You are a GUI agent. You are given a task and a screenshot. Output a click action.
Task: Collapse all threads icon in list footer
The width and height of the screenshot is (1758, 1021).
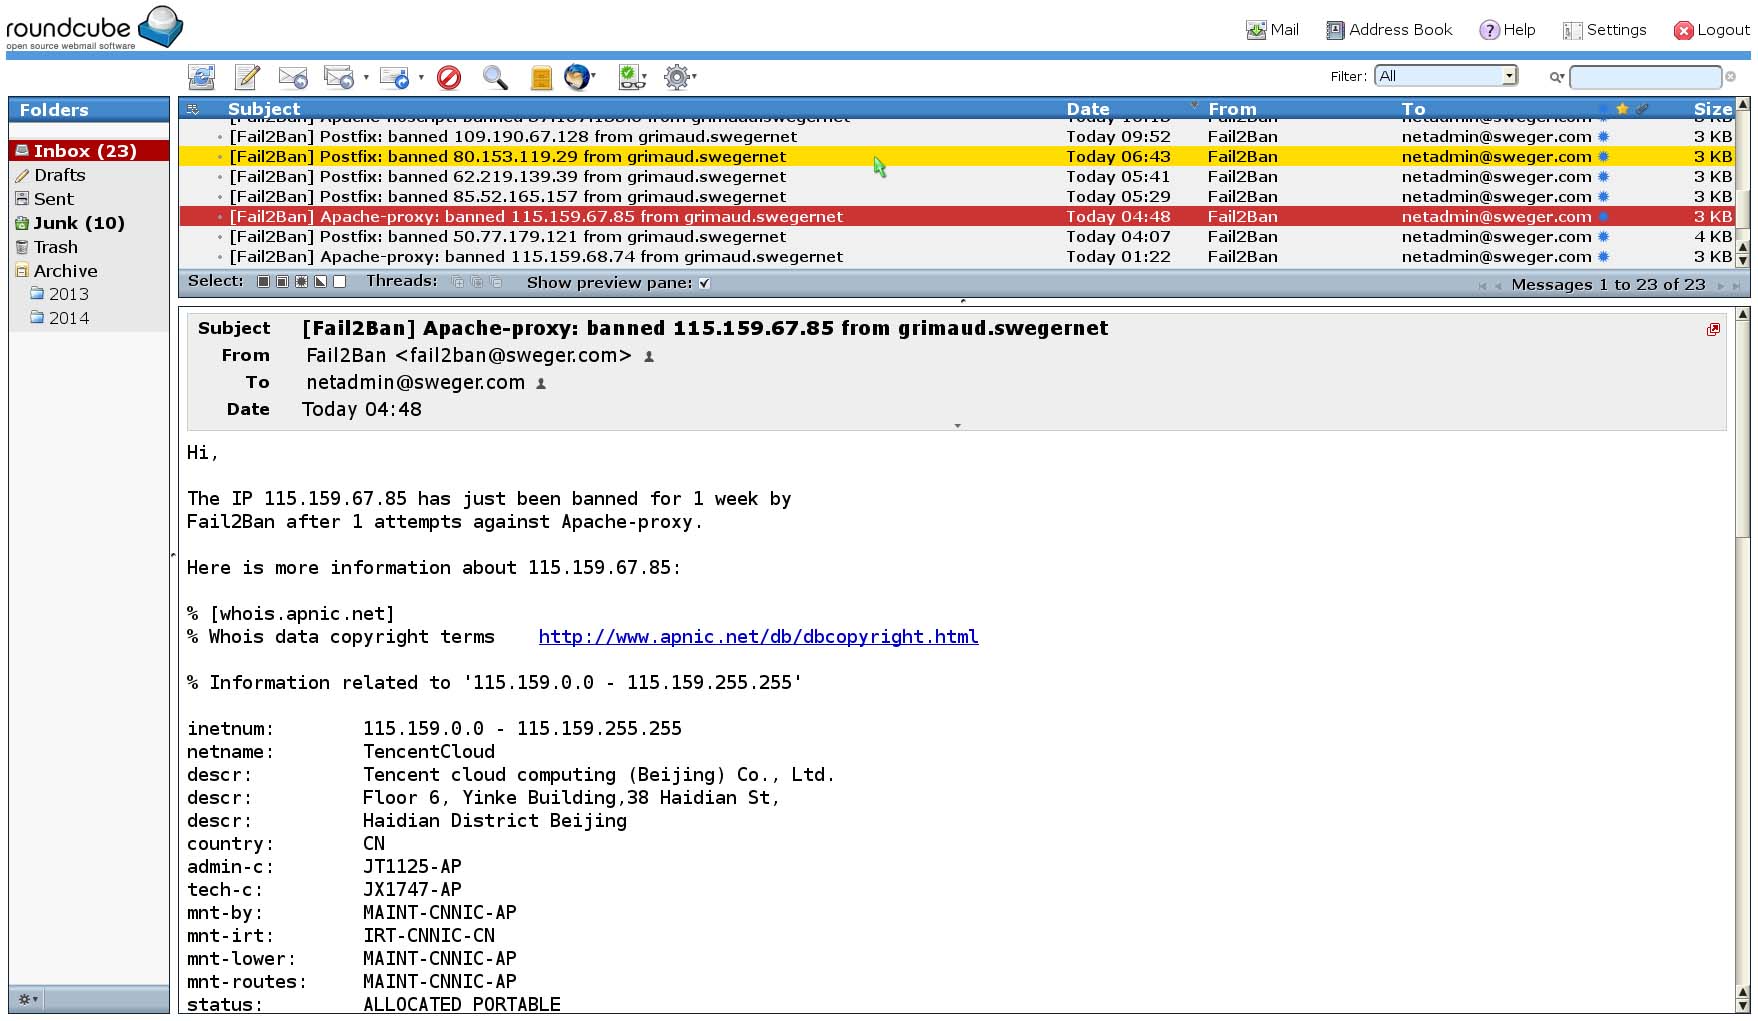pyautogui.click(x=496, y=282)
